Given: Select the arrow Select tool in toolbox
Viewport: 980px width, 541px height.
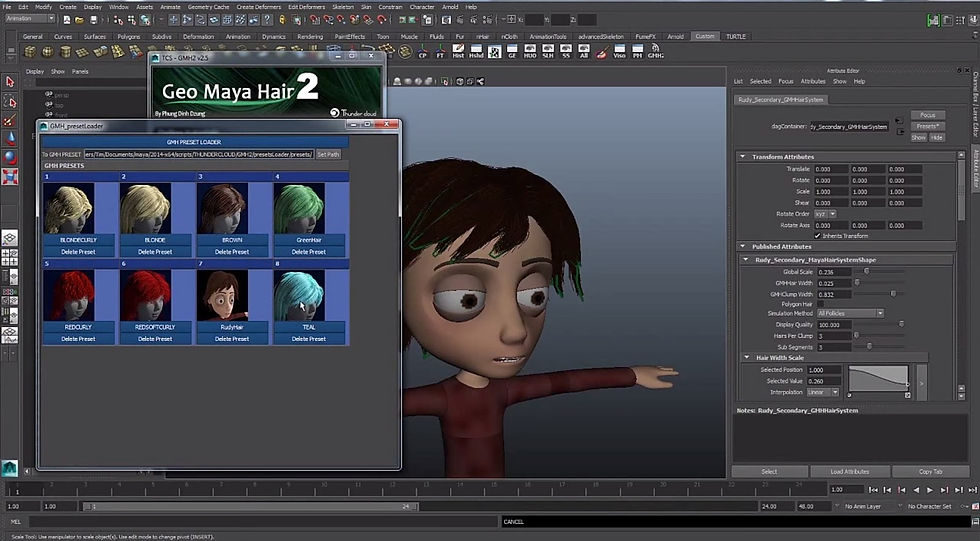Looking at the screenshot, I should click(9, 82).
